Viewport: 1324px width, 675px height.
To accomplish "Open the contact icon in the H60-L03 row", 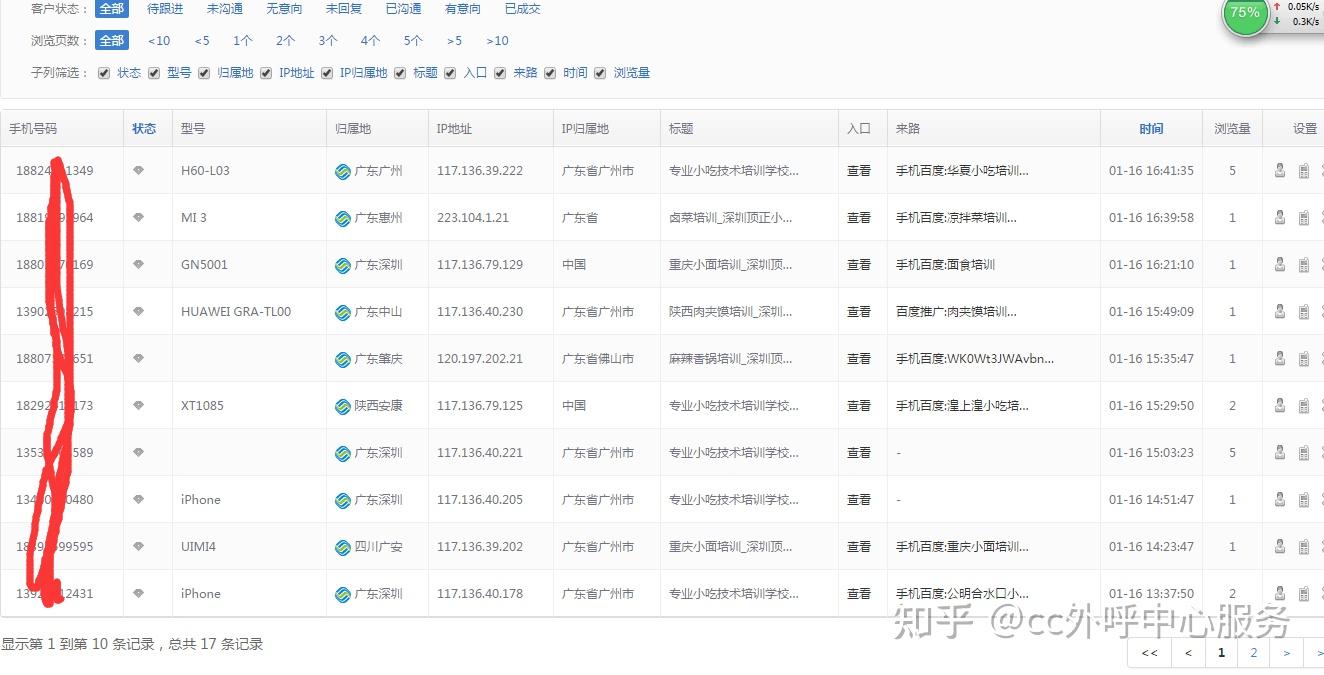I will click(1280, 170).
